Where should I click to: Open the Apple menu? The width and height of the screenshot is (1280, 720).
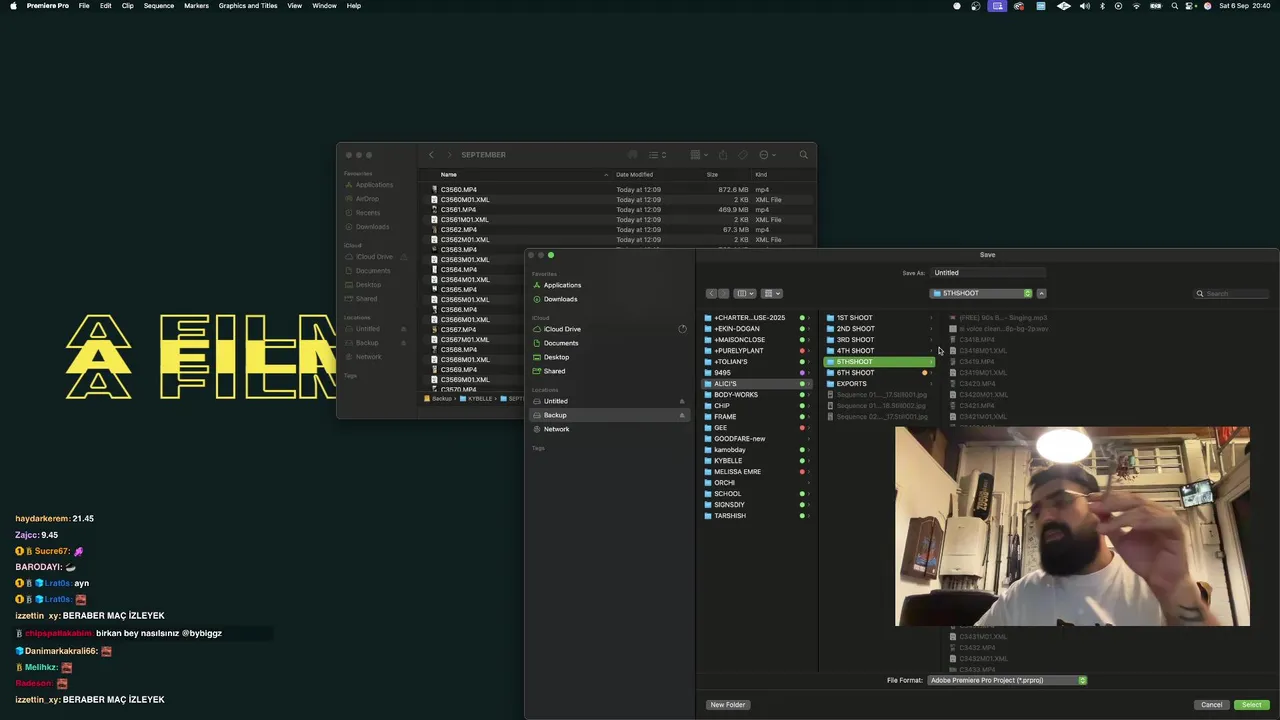pos(13,6)
